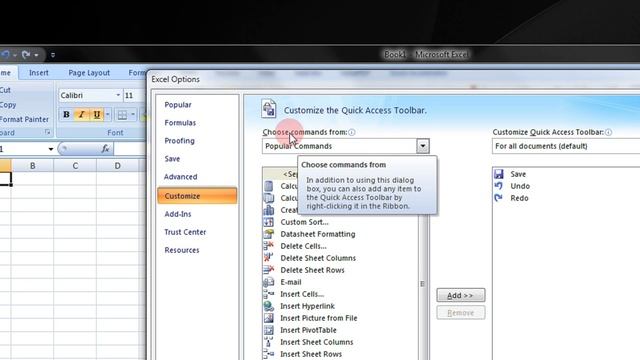Screen dimensions: 640x360
Task: Select Delete Sheet Rows icon
Action: [269, 270]
